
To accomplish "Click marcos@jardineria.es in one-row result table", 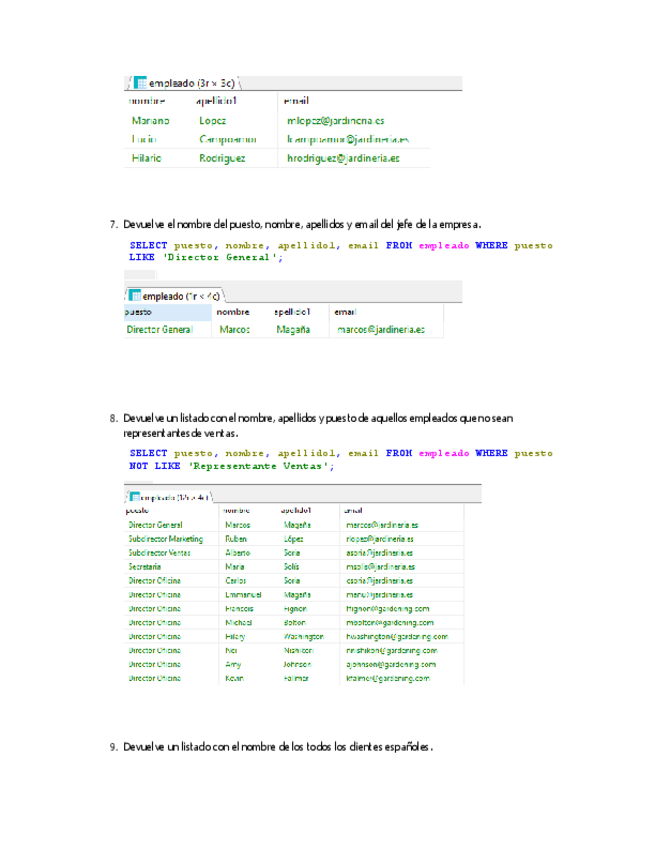I will (381, 329).
